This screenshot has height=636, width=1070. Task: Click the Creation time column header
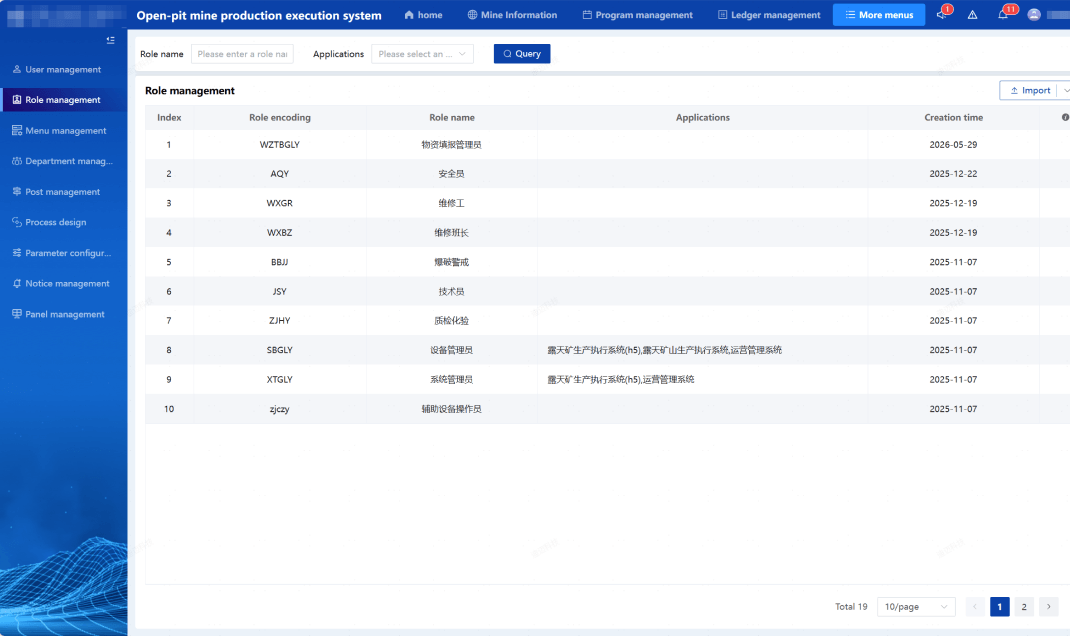pyautogui.click(x=953, y=117)
